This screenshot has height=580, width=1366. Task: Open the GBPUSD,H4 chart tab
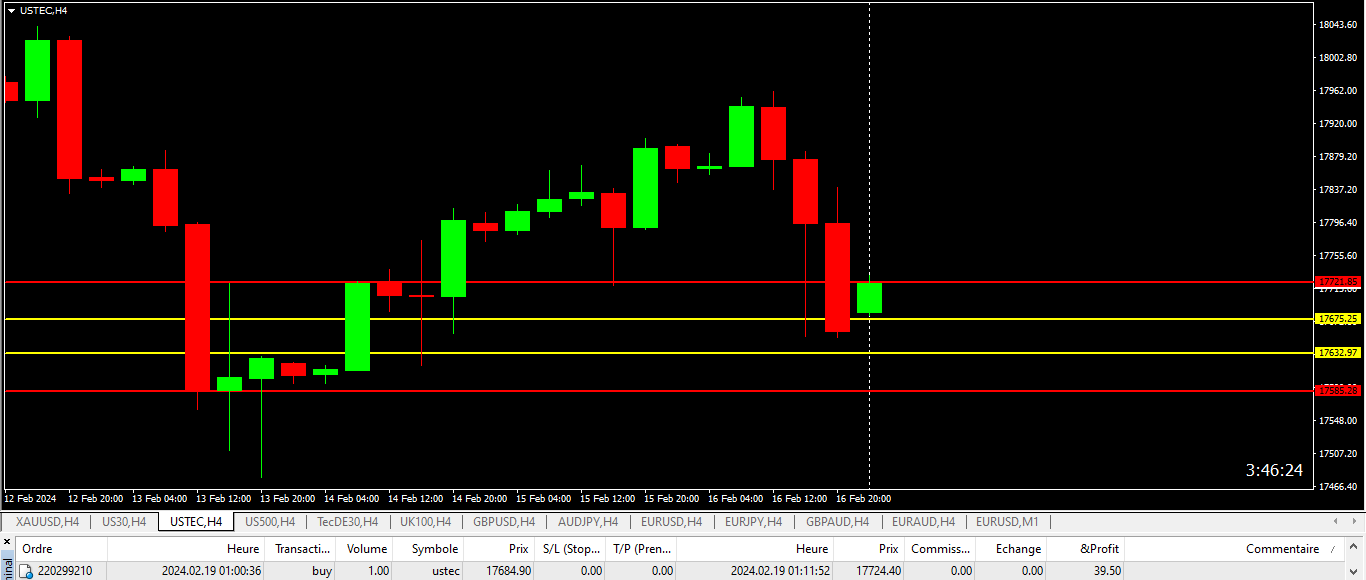coord(504,522)
